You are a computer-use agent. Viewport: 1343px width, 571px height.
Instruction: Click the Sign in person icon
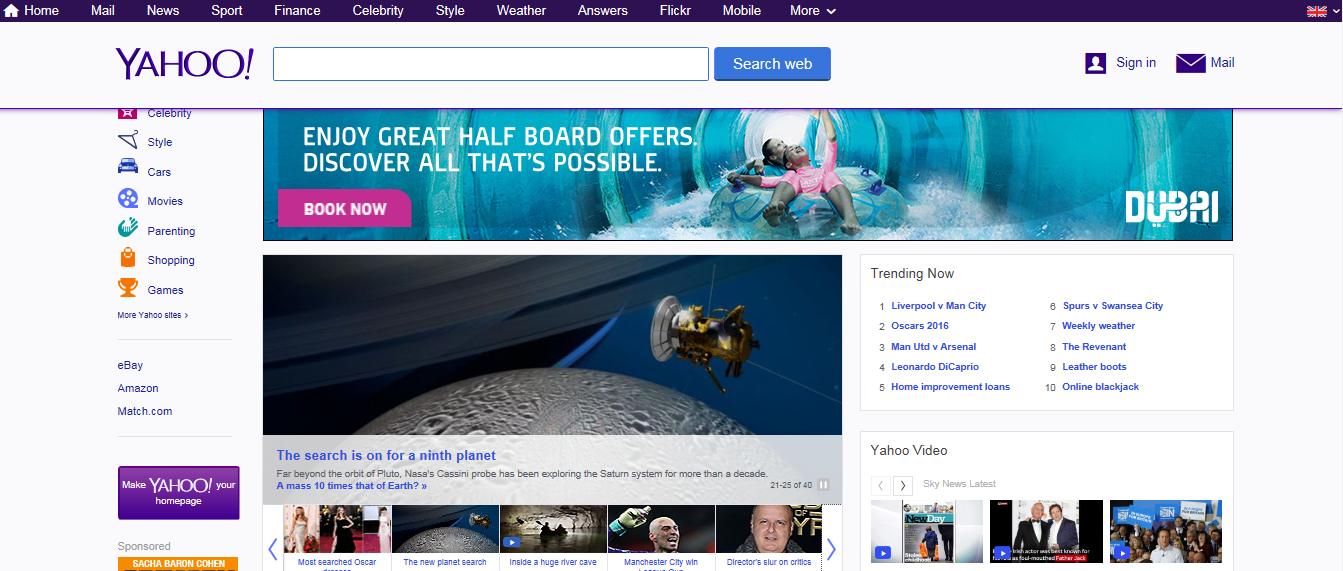(x=1096, y=63)
